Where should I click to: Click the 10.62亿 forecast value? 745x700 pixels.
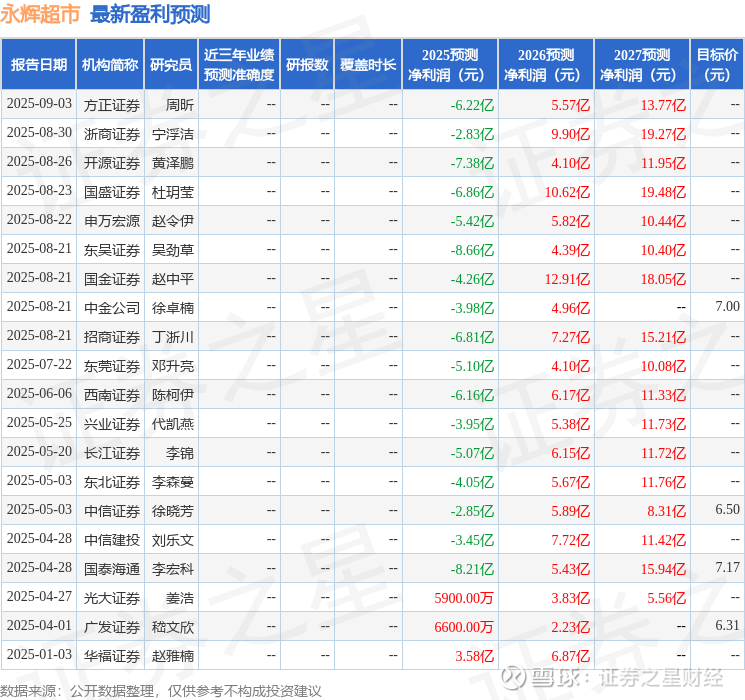pos(567,192)
